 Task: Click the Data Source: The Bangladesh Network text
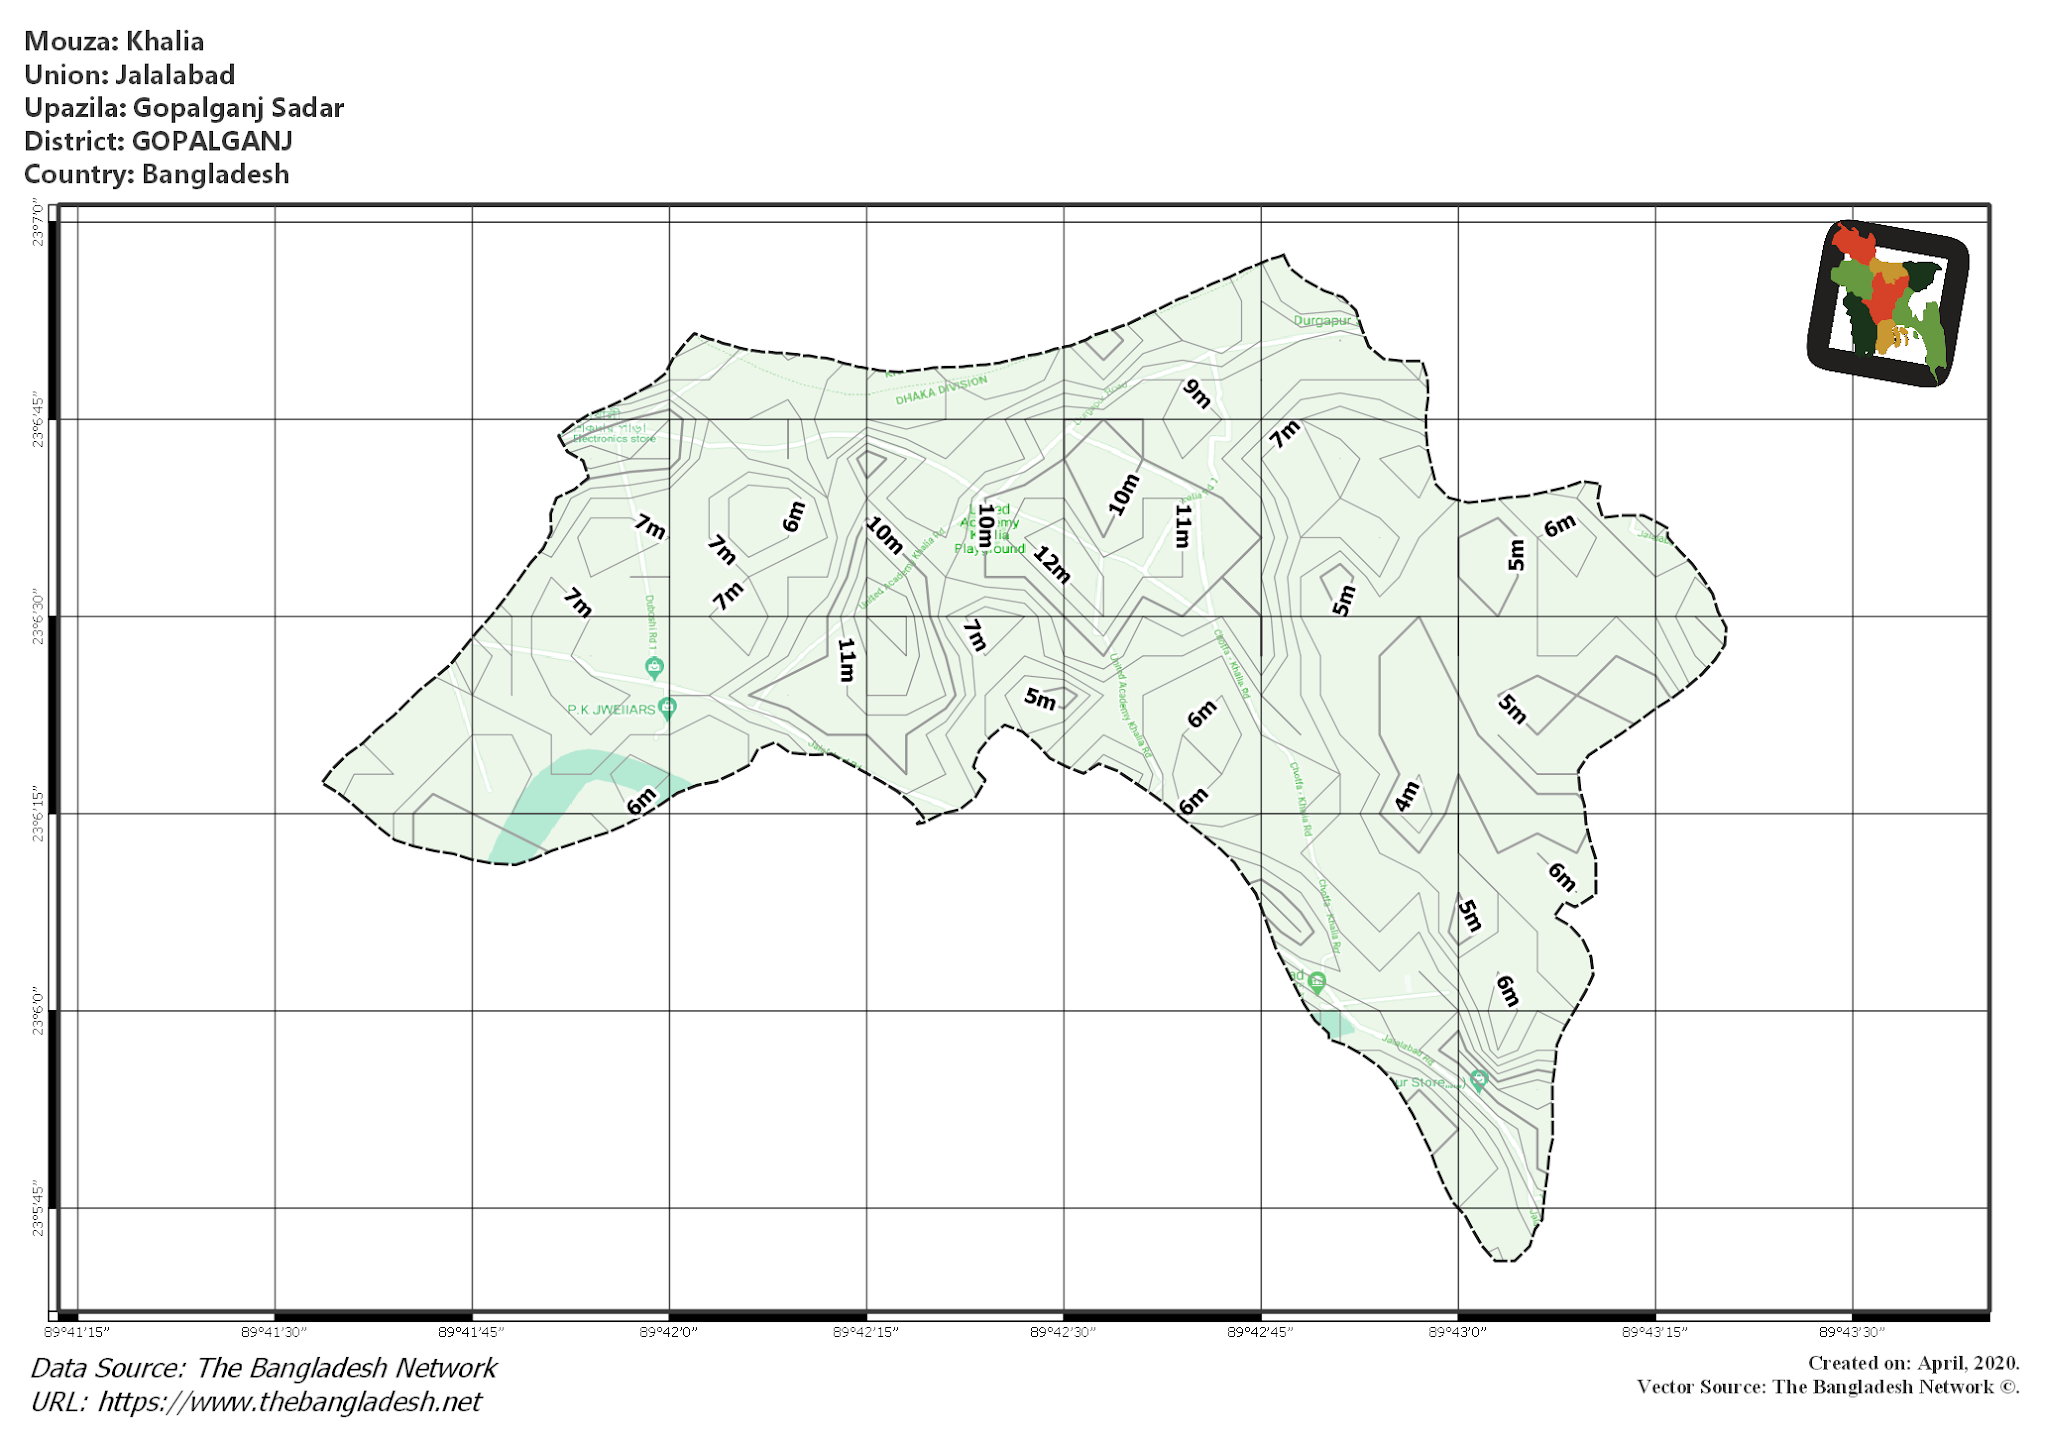[x=263, y=1368]
